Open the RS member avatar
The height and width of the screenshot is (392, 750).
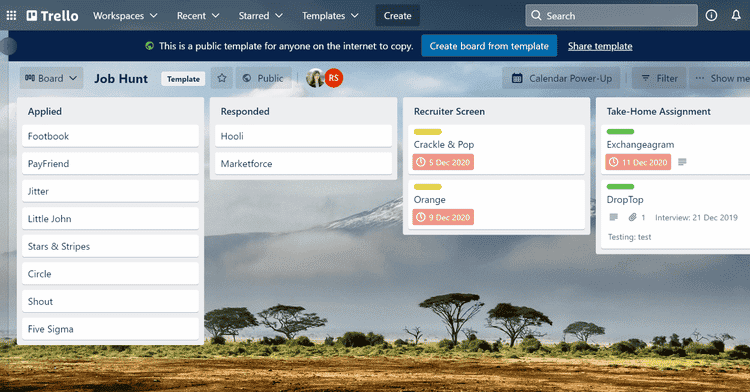pos(334,78)
